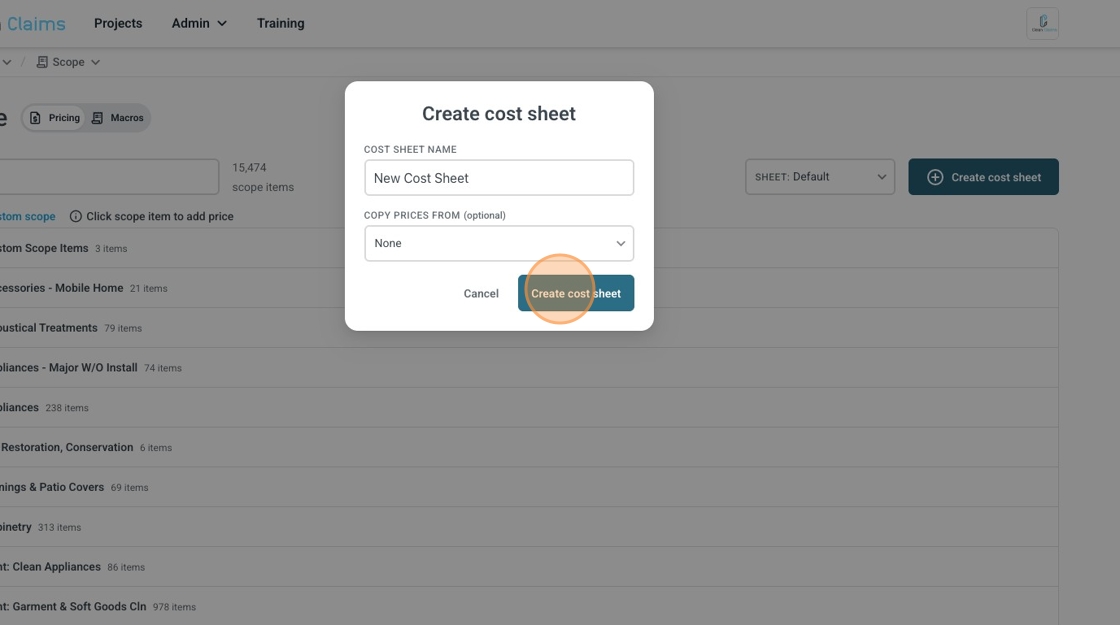Click the plus circle icon on Create cost sheet
Screen dimensions: 1120x625
[x=935, y=177]
